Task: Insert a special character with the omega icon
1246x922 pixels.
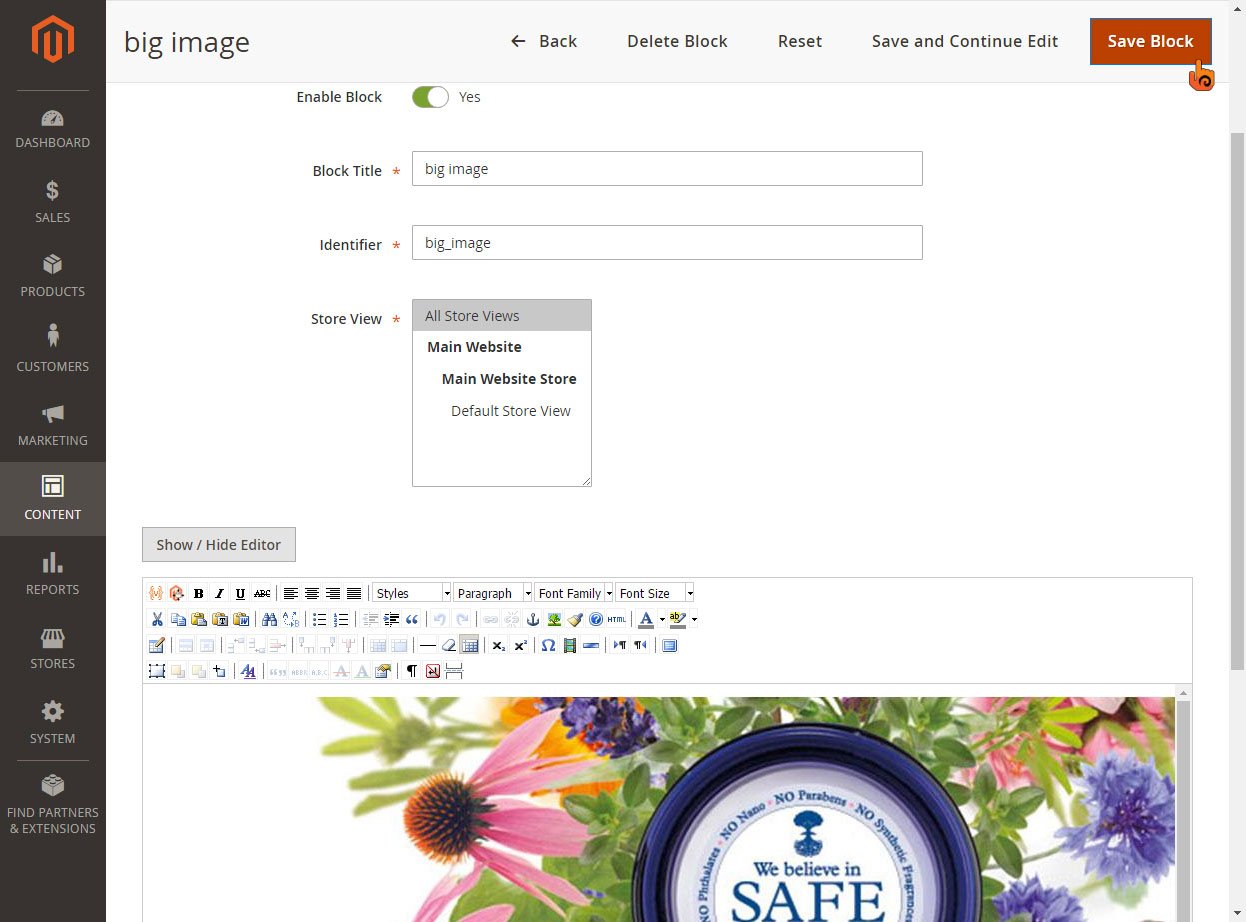Action: (548, 645)
